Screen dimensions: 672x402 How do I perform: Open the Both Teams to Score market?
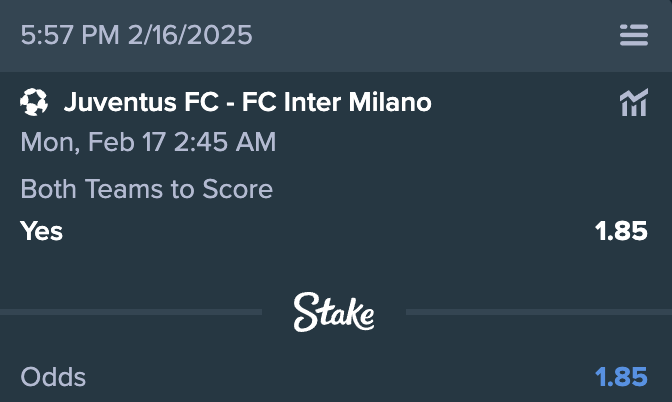[x=146, y=188]
